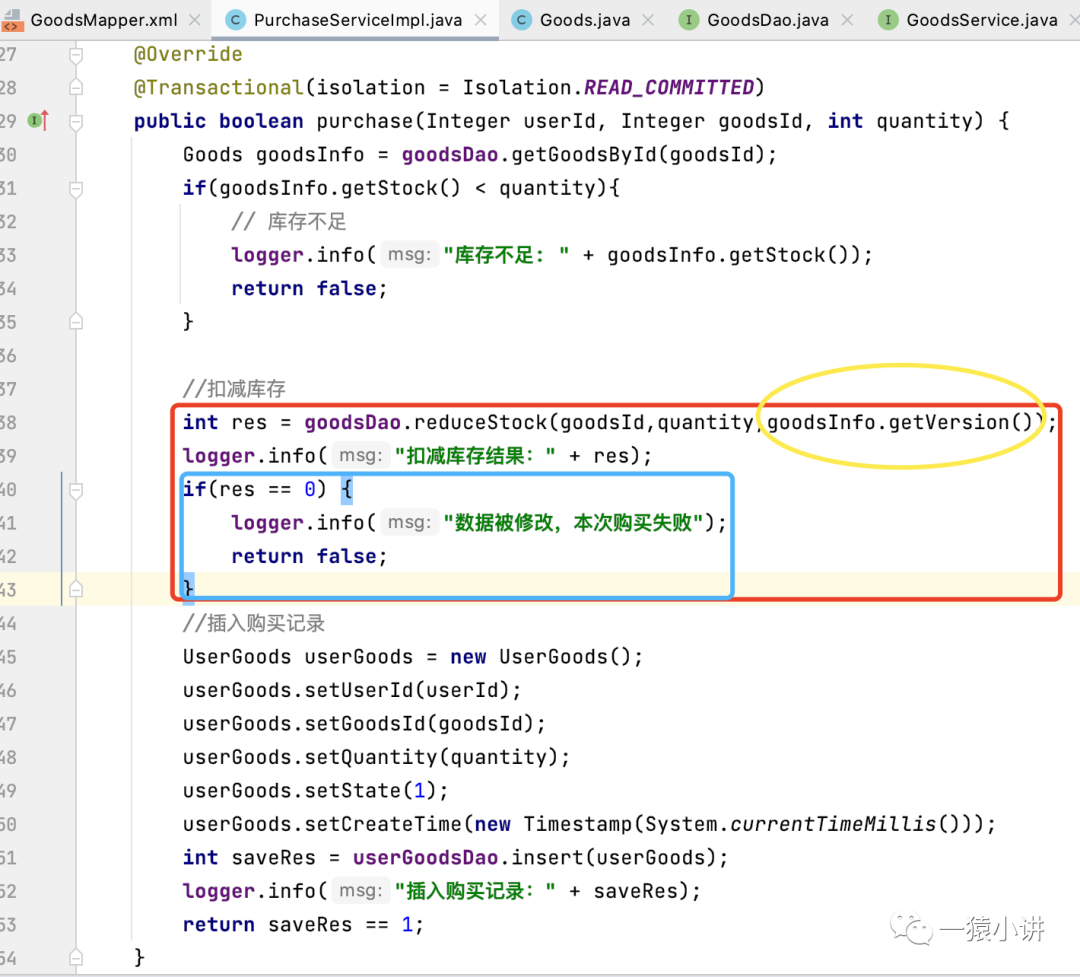
Task: Click on userGoods.setState(1) statement
Action: [315, 791]
